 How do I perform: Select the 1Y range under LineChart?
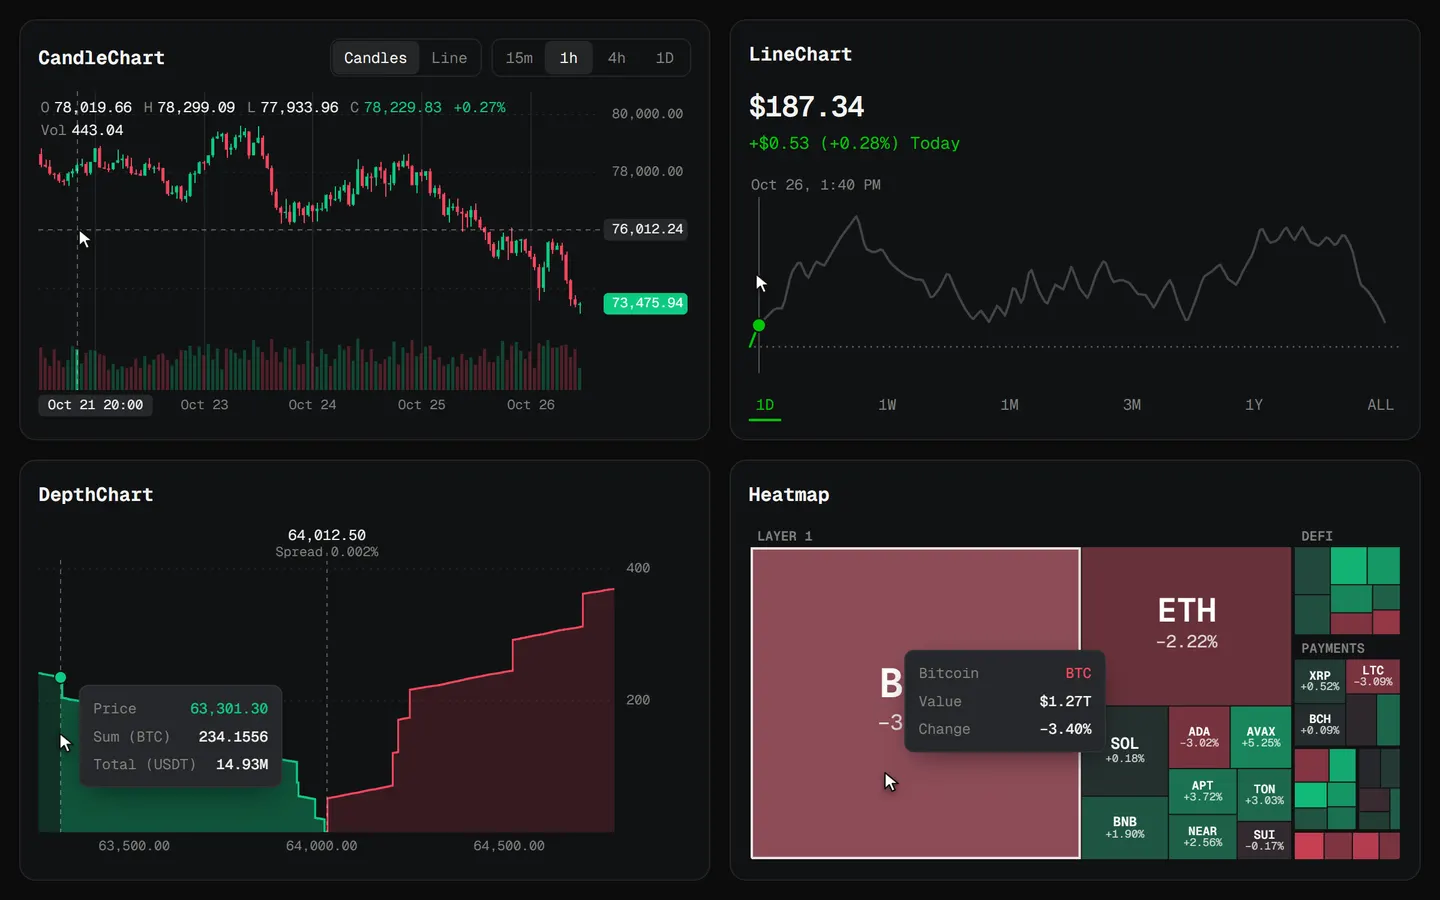(x=1254, y=405)
